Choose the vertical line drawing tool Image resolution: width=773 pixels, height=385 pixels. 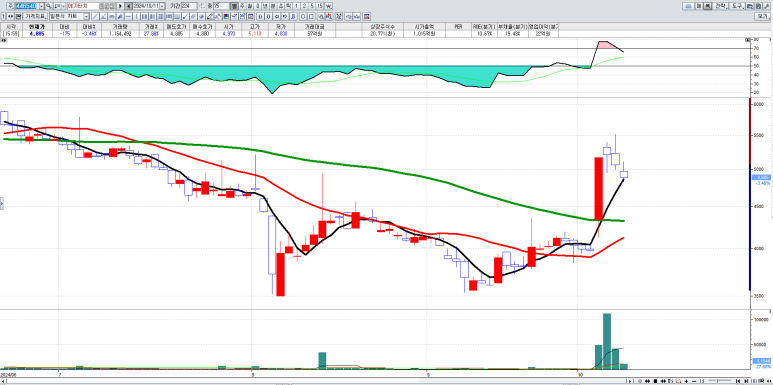tap(137, 16)
